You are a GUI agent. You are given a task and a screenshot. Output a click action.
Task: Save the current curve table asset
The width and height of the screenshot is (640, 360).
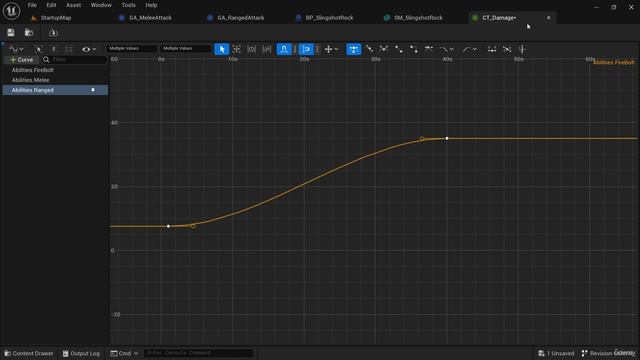(x=11, y=33)
